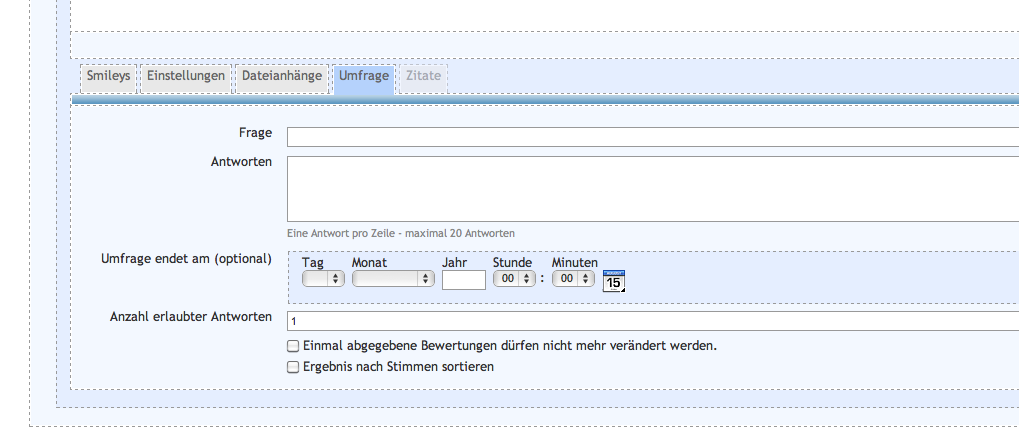Click the 'Umfrage endet am (optional)' label
The height and width of the screenshot is (430, 1019).
186,258
